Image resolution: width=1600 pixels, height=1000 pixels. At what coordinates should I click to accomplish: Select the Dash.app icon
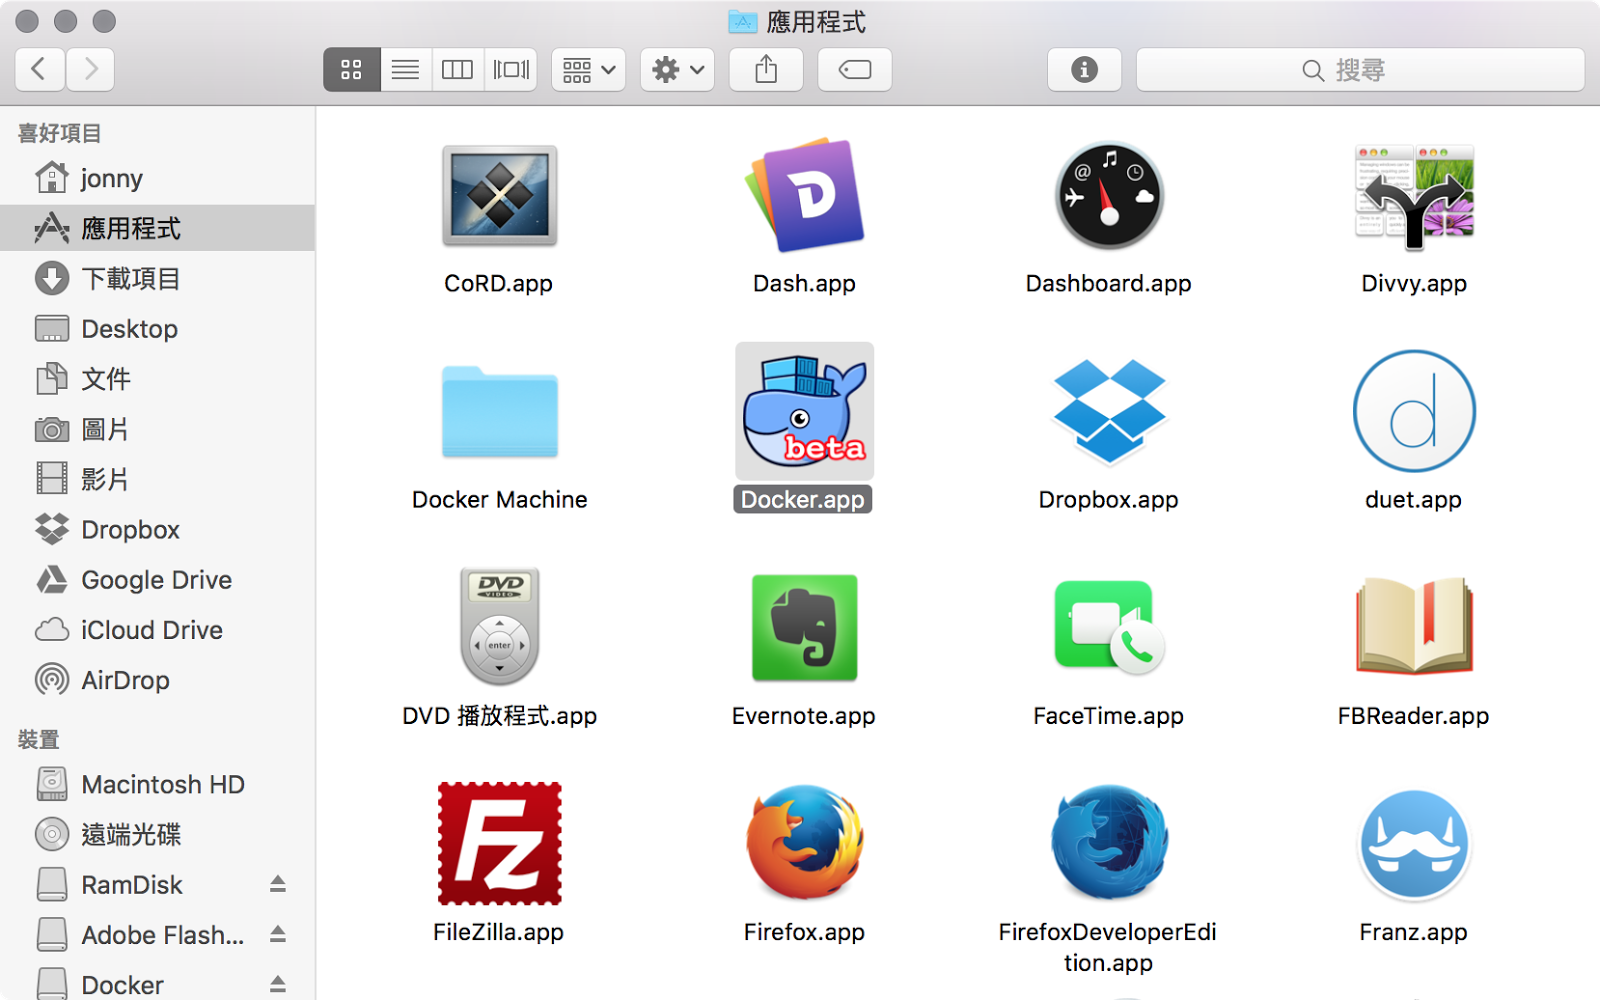pos(805,196)
